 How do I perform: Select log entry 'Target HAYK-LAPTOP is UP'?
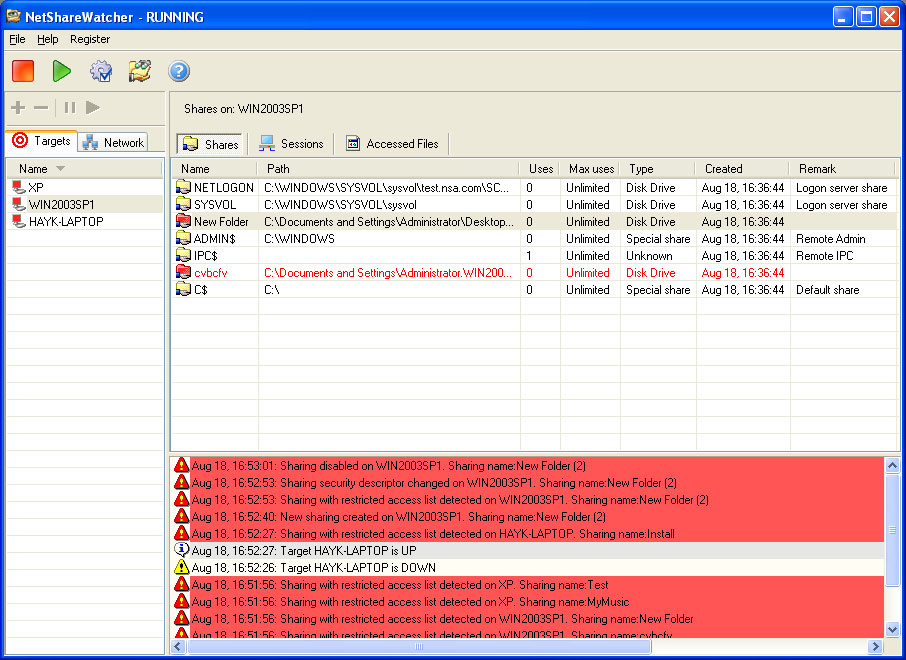(x=528, y=550)
